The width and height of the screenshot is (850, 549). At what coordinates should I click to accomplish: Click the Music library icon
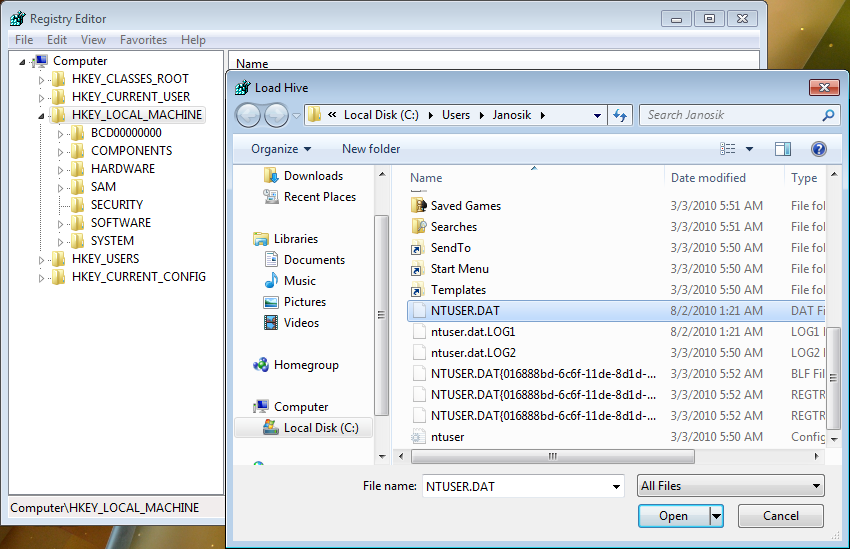[271, 281]
